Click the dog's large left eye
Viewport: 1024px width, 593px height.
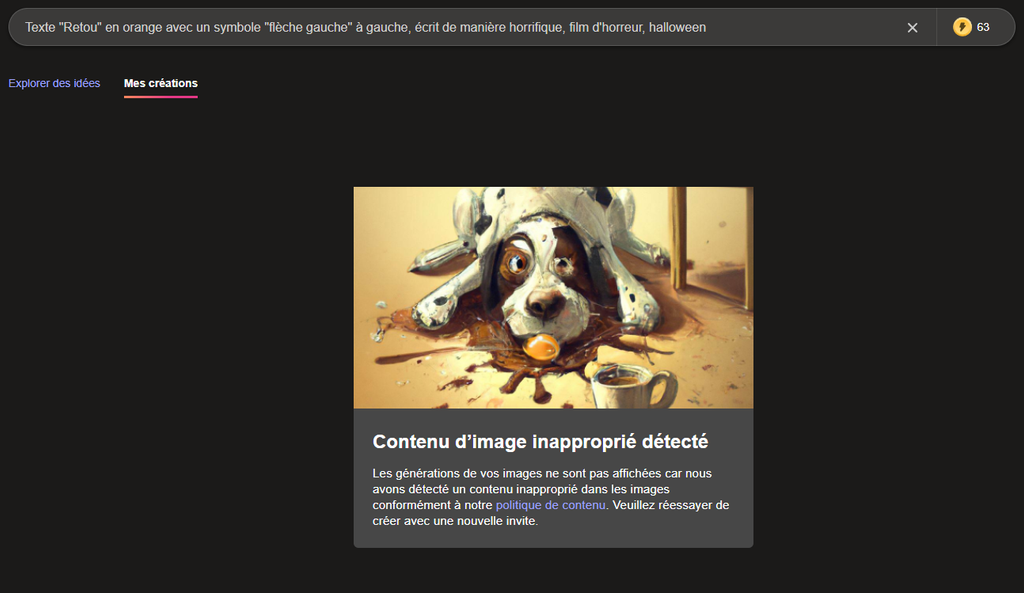tap(517, 262)
